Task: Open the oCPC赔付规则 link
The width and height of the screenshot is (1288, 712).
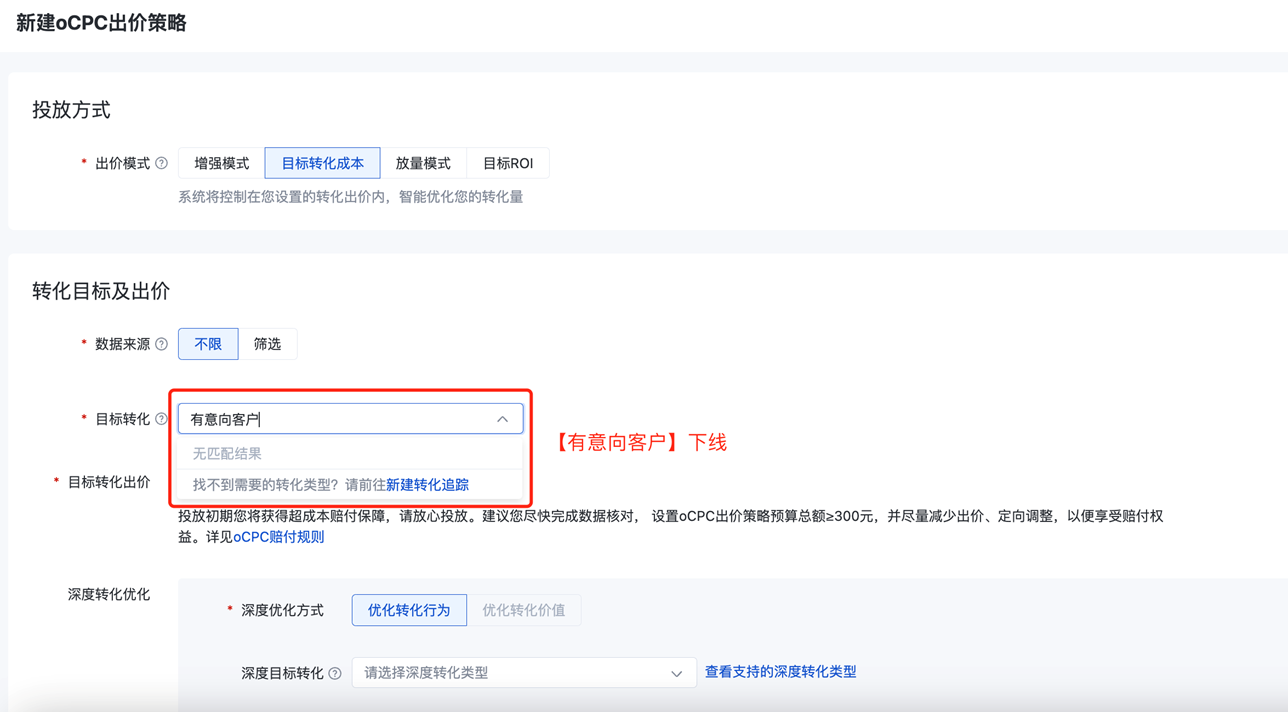Action: point(279,537)
